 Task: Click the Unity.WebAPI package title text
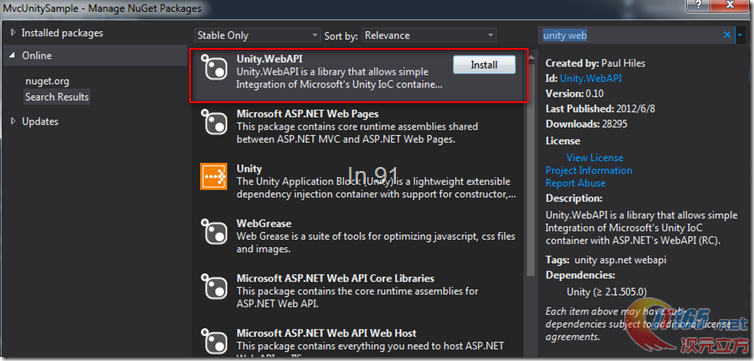pyautogui.click(x=269, y=59)
